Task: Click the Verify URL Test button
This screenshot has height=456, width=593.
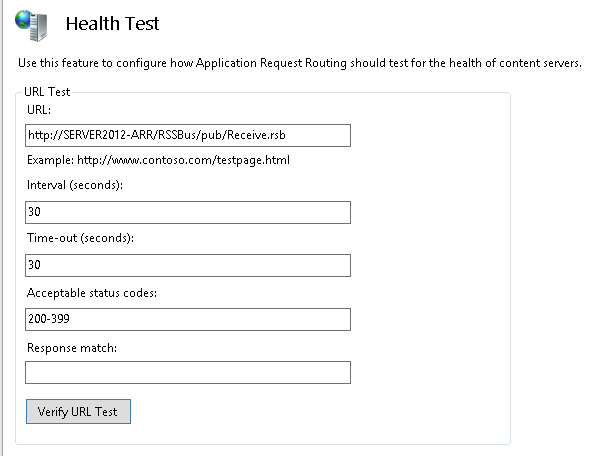Action: tap(78, 411)
